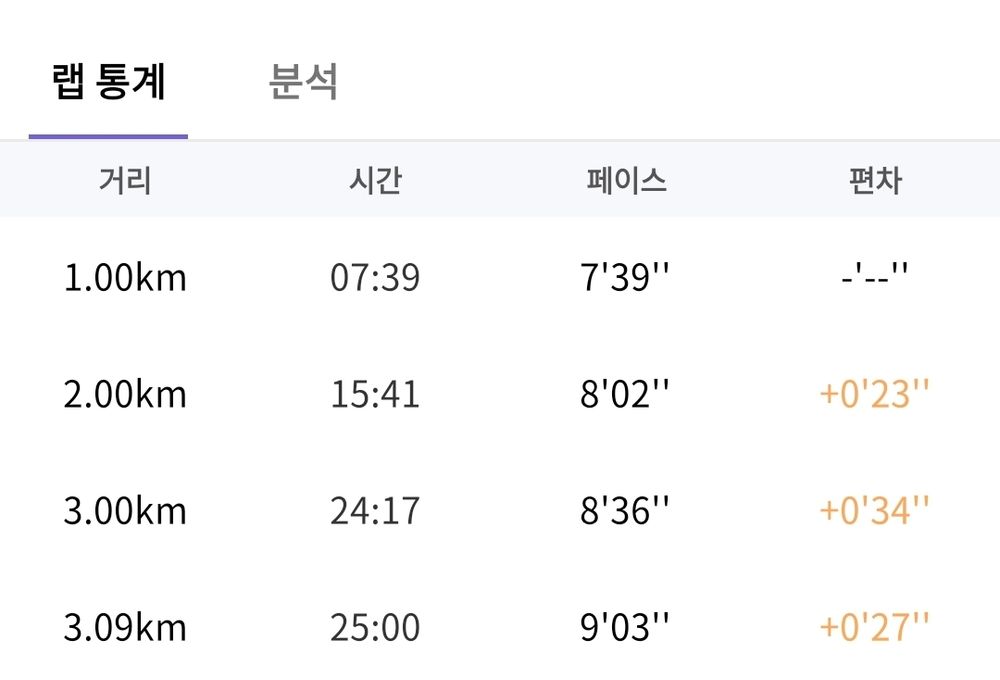The height and width of the screenshot is (680, 1000).
Task: Select the 3.00km lap row
Action: [500, 510]
